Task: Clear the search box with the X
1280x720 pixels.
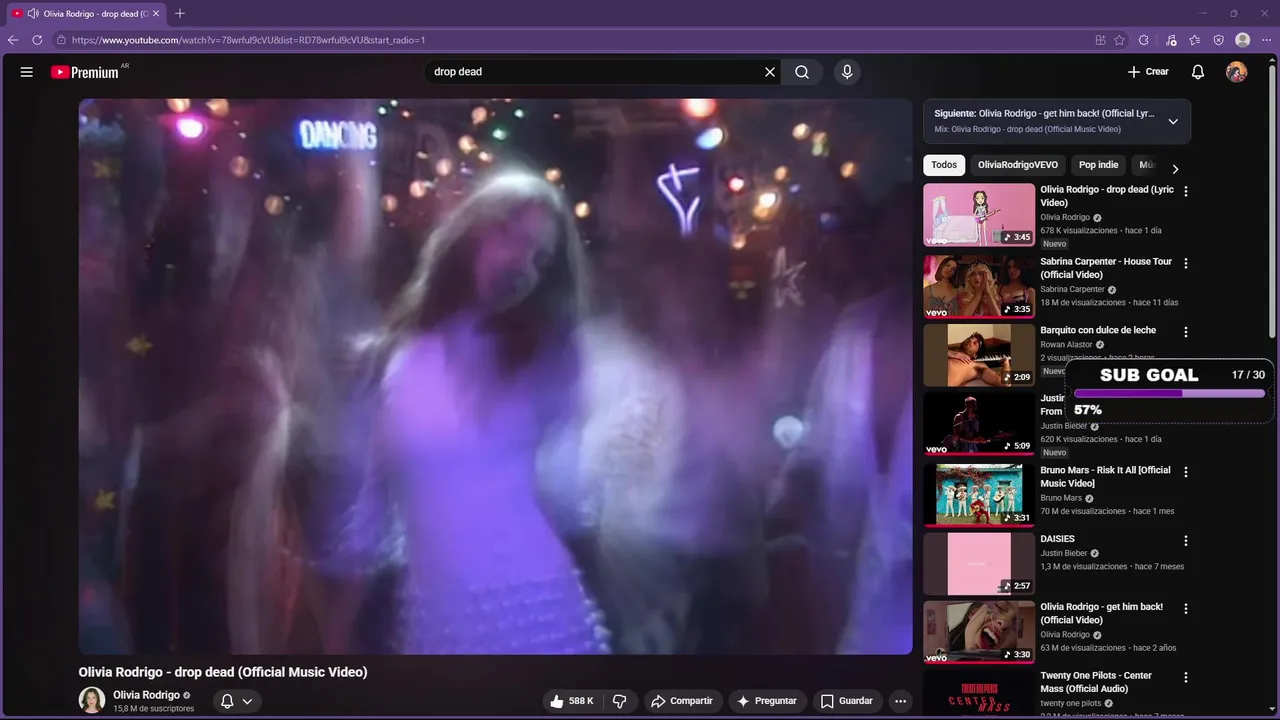Action: 770,72
